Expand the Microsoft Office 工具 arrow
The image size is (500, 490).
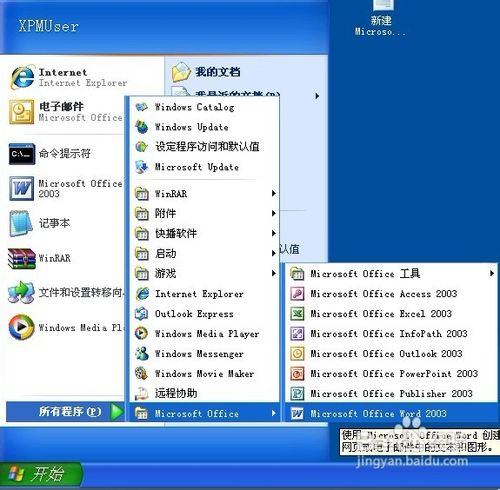click(x=492, y=273)
